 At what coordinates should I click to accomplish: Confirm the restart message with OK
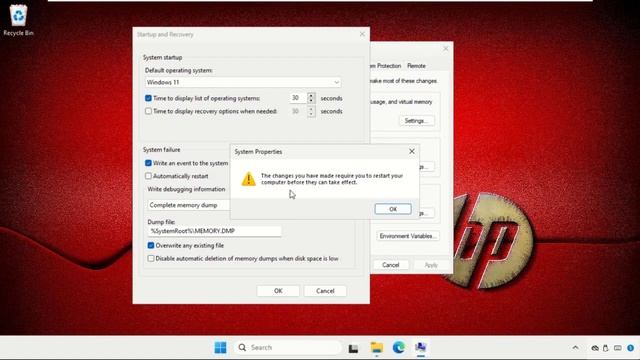[393, 209]
